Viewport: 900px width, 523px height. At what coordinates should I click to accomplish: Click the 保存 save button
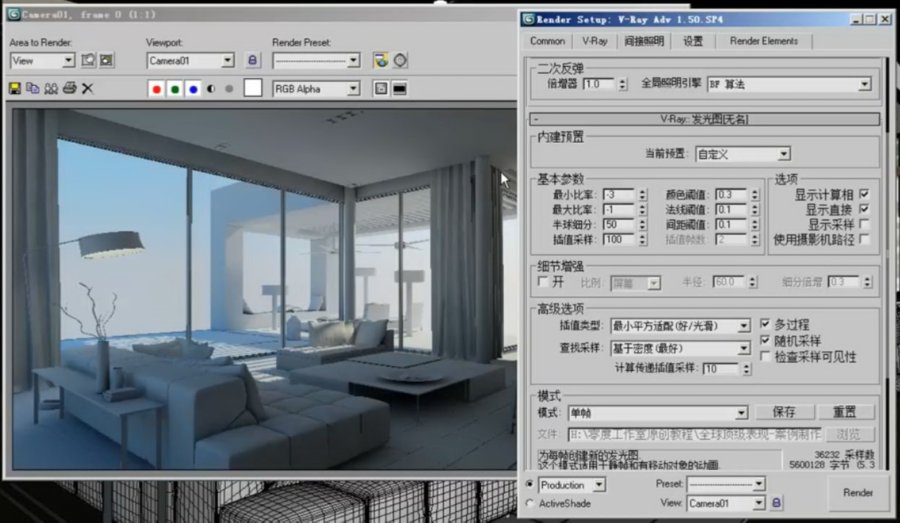pyautogui.click(x=783, y=412)
